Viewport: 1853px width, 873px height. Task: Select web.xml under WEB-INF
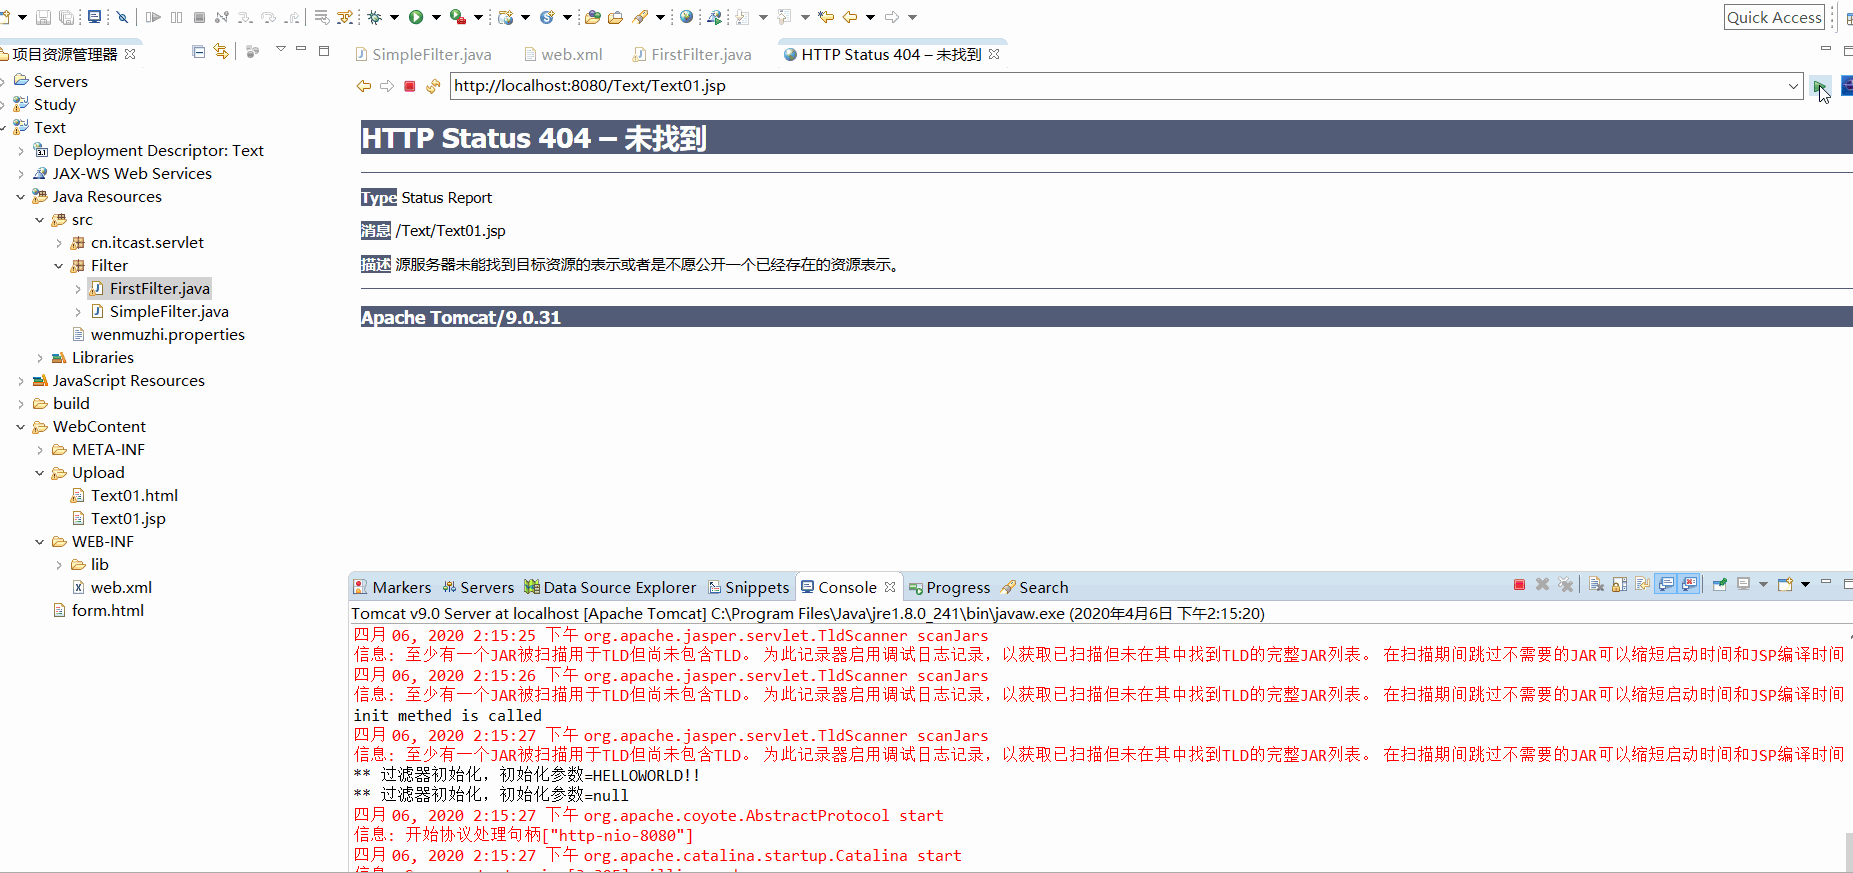[x=112, y=587]
